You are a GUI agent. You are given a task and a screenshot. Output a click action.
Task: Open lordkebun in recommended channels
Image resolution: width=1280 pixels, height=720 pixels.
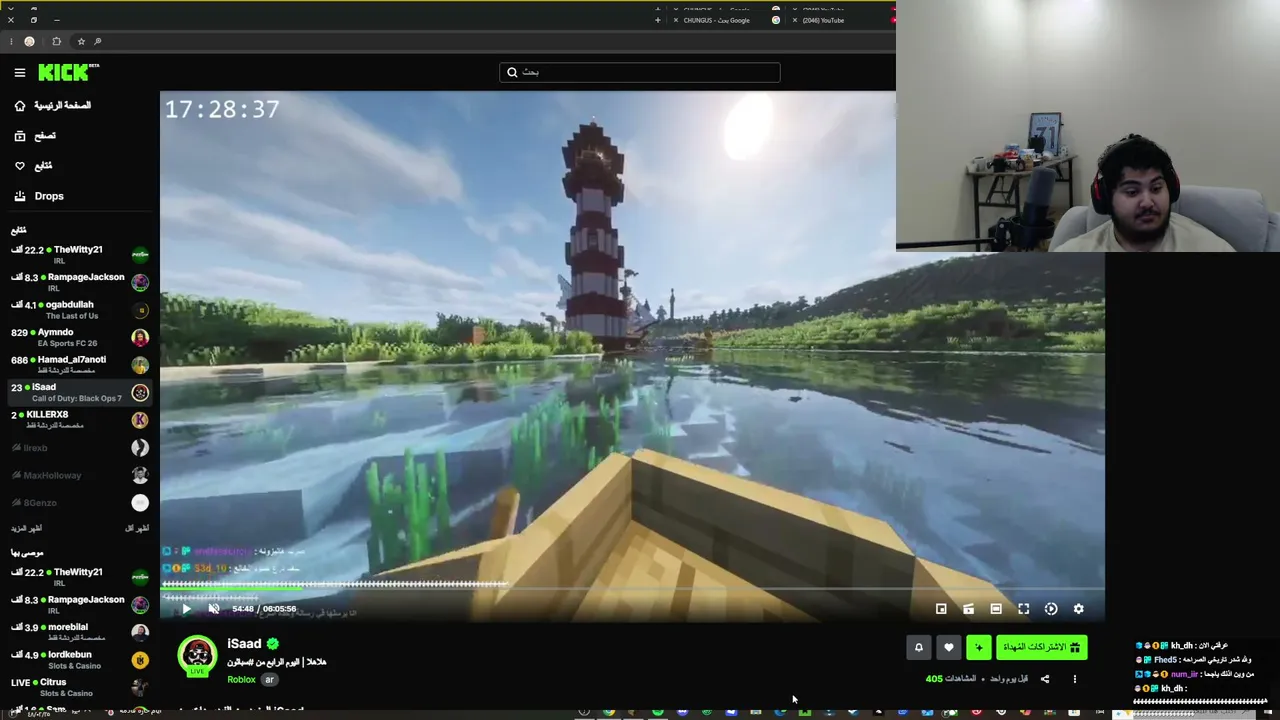pyautogui.click(x=78, y=660)
